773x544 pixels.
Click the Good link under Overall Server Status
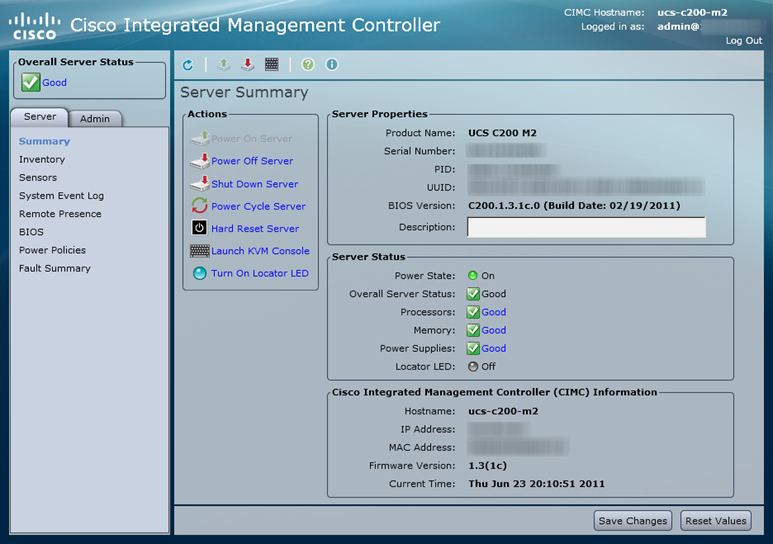pyautogui.click(x=54, y=82)
